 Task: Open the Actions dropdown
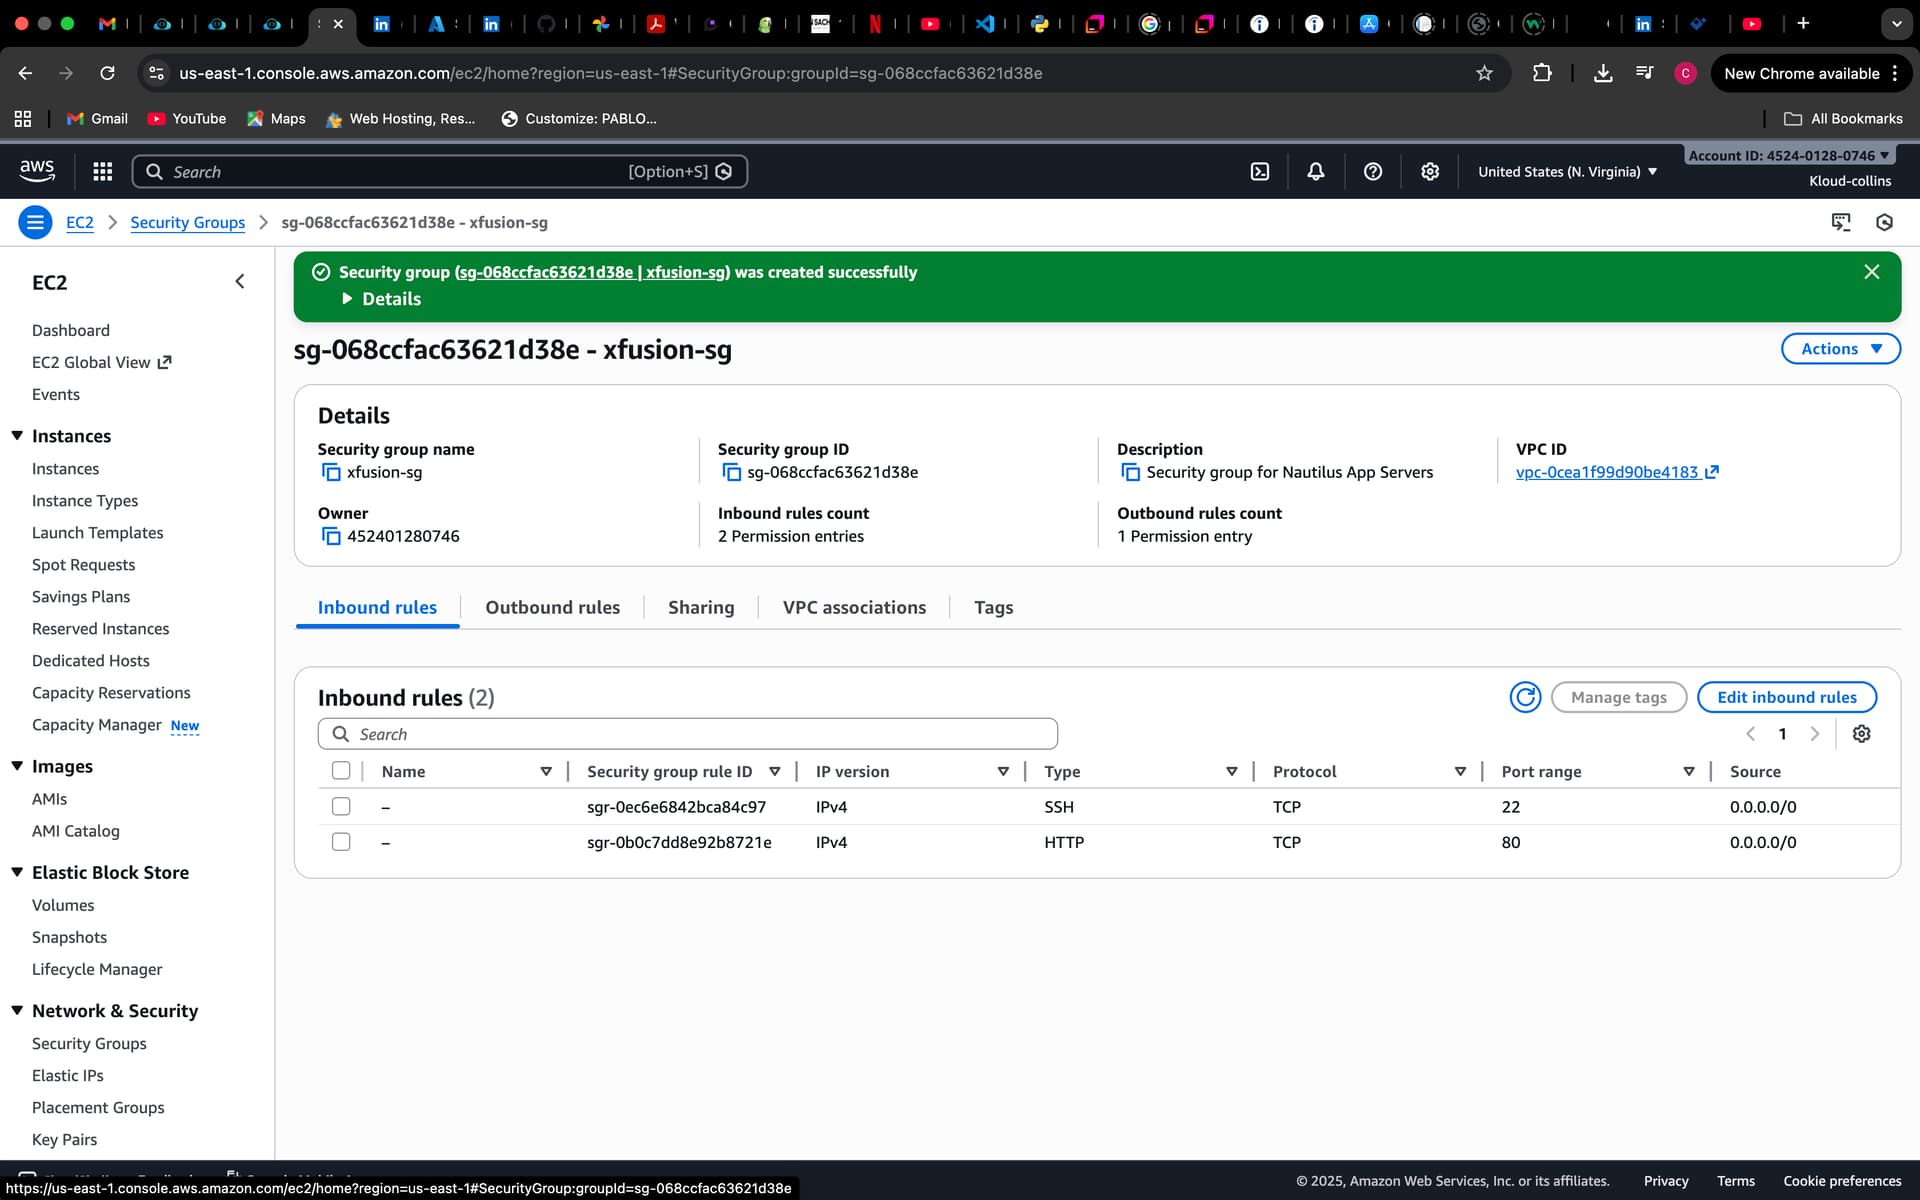point(1840,349)
